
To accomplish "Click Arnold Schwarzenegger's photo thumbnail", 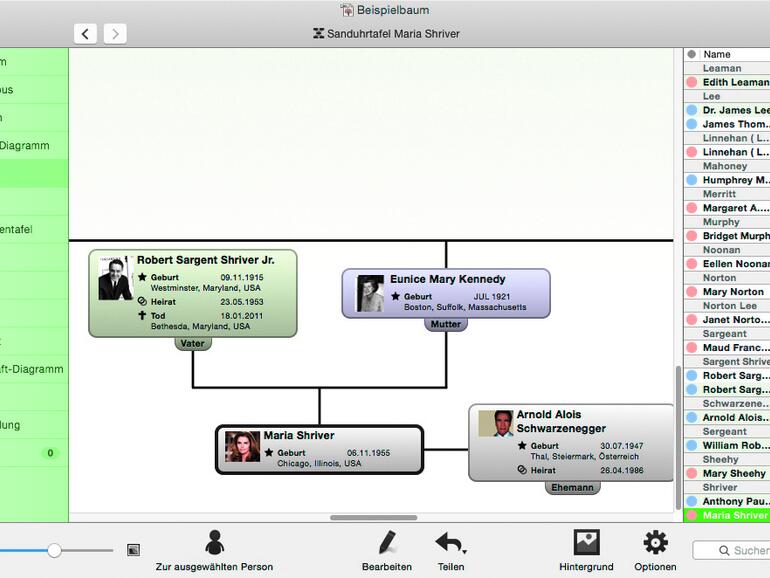I will click(495, 424).
